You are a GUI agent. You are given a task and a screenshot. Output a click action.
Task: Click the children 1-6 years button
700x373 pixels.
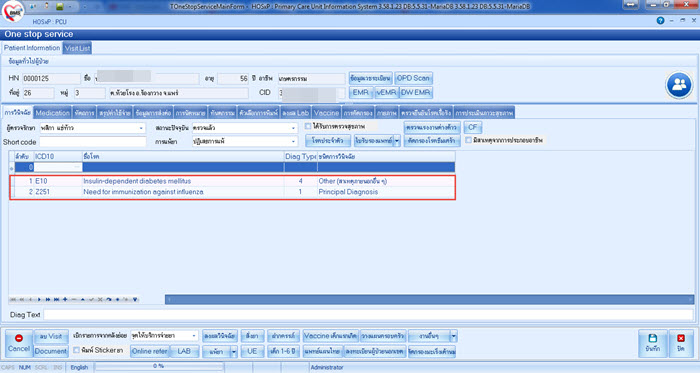click(x=283, y=351)
